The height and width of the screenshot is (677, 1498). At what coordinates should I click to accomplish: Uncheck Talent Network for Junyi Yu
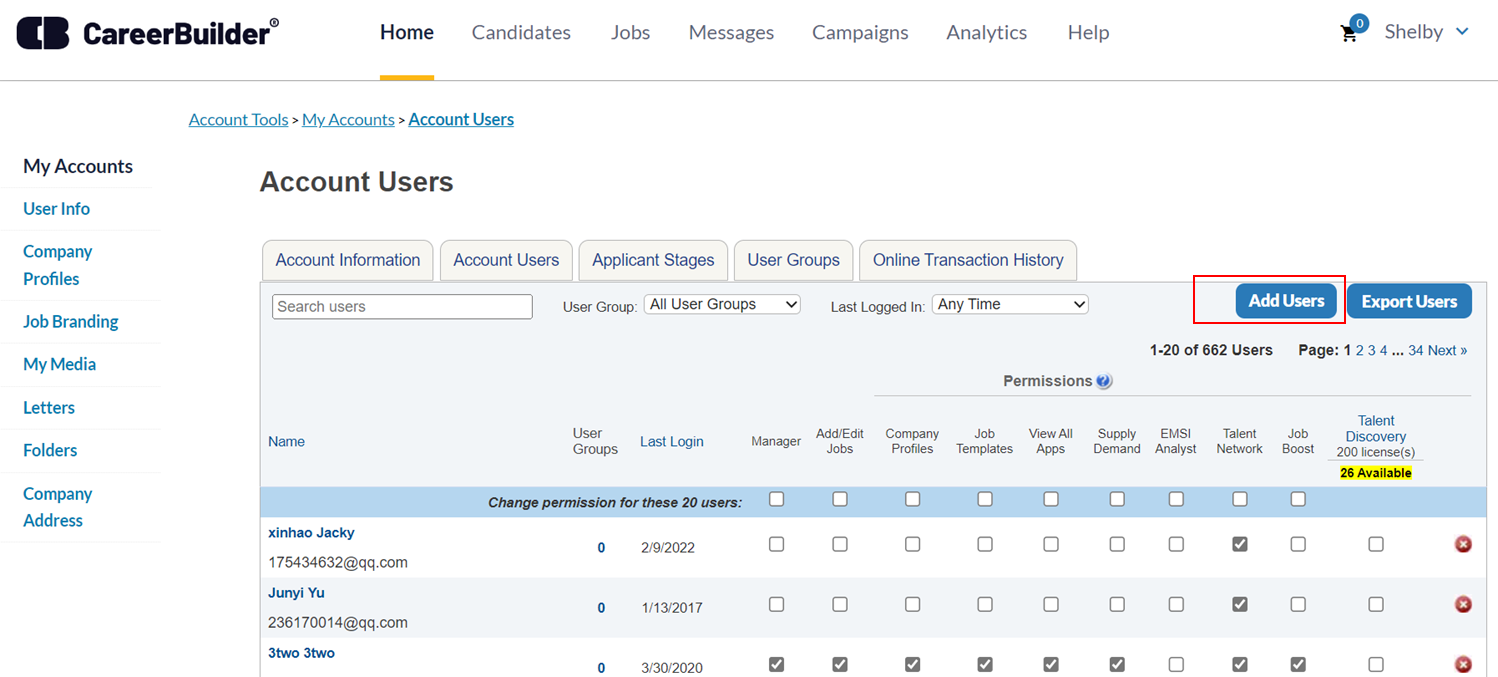(x=1239, y=604)
